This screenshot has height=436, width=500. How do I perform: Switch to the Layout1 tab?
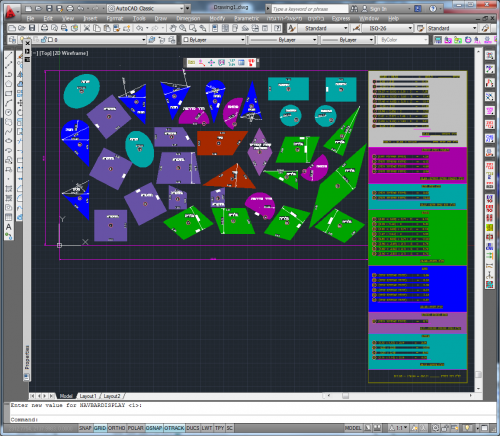point(88,396)
